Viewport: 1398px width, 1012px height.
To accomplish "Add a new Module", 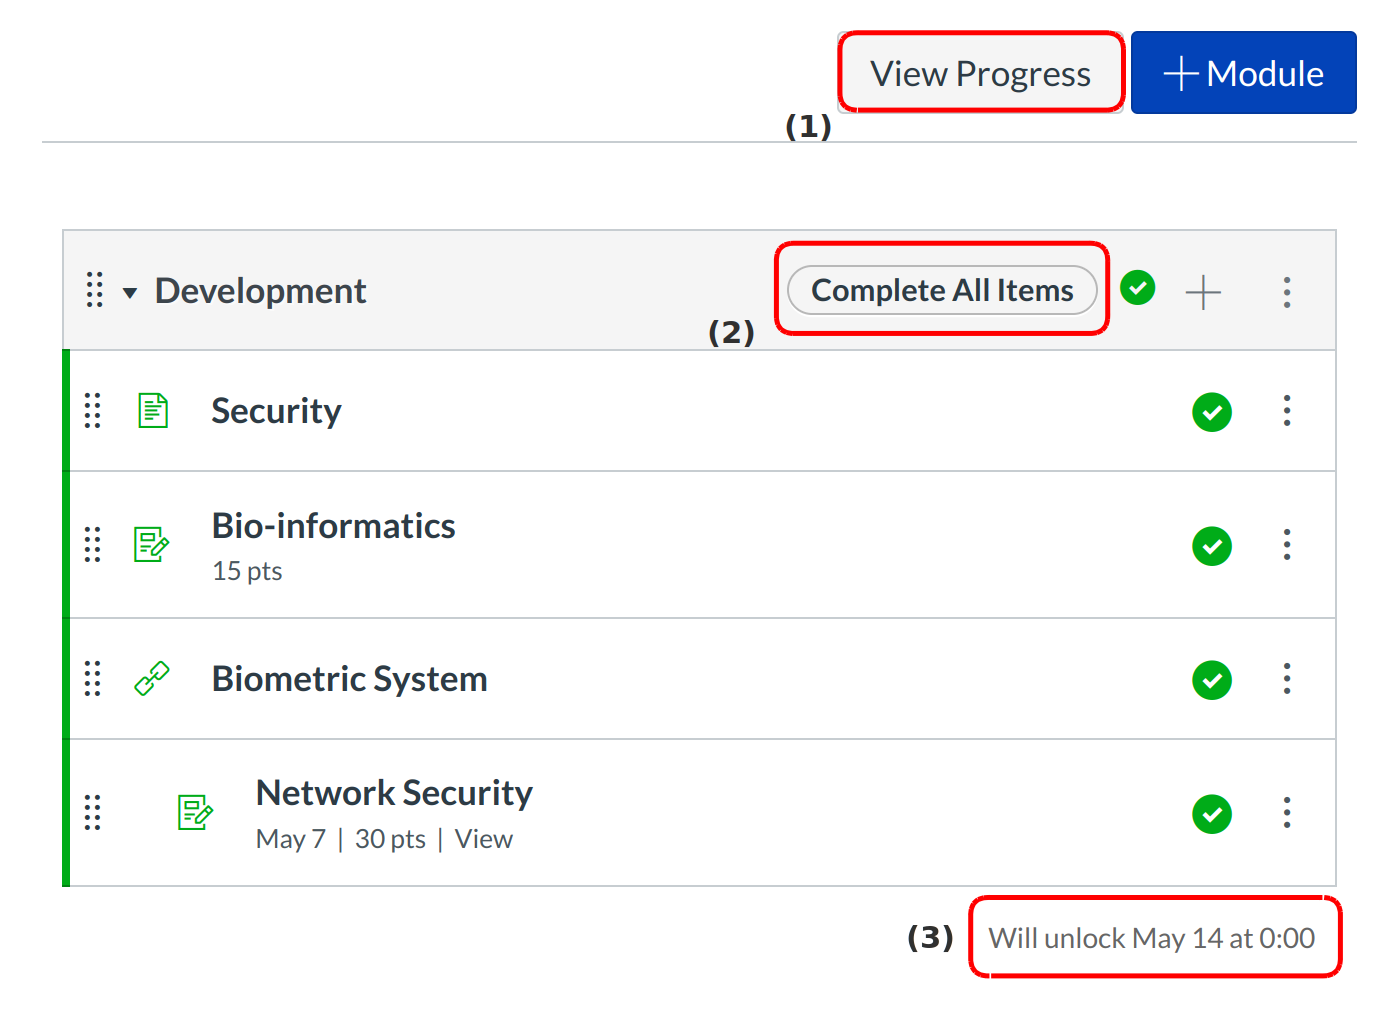I will click(1243, 73).
